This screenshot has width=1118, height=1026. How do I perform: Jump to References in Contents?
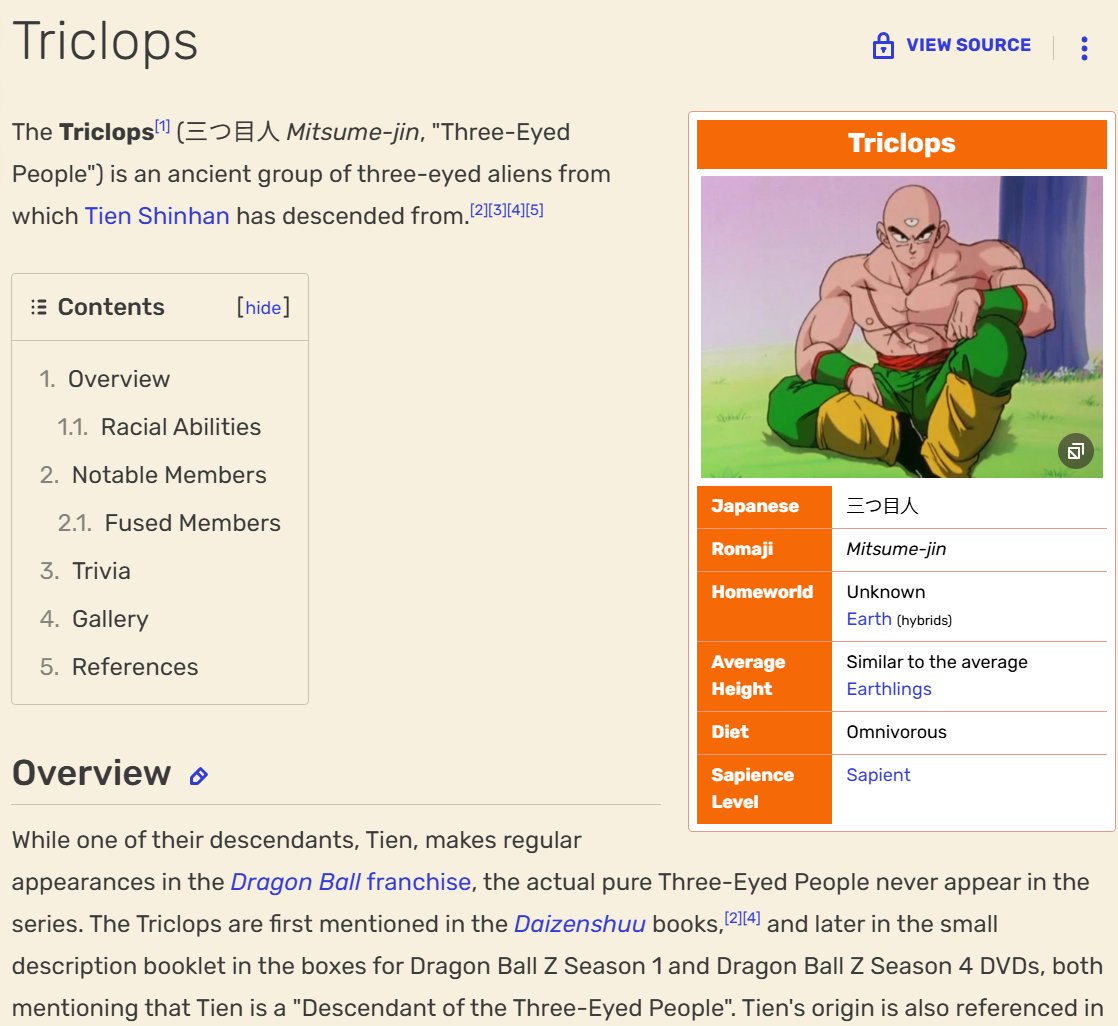pos(135,667)
